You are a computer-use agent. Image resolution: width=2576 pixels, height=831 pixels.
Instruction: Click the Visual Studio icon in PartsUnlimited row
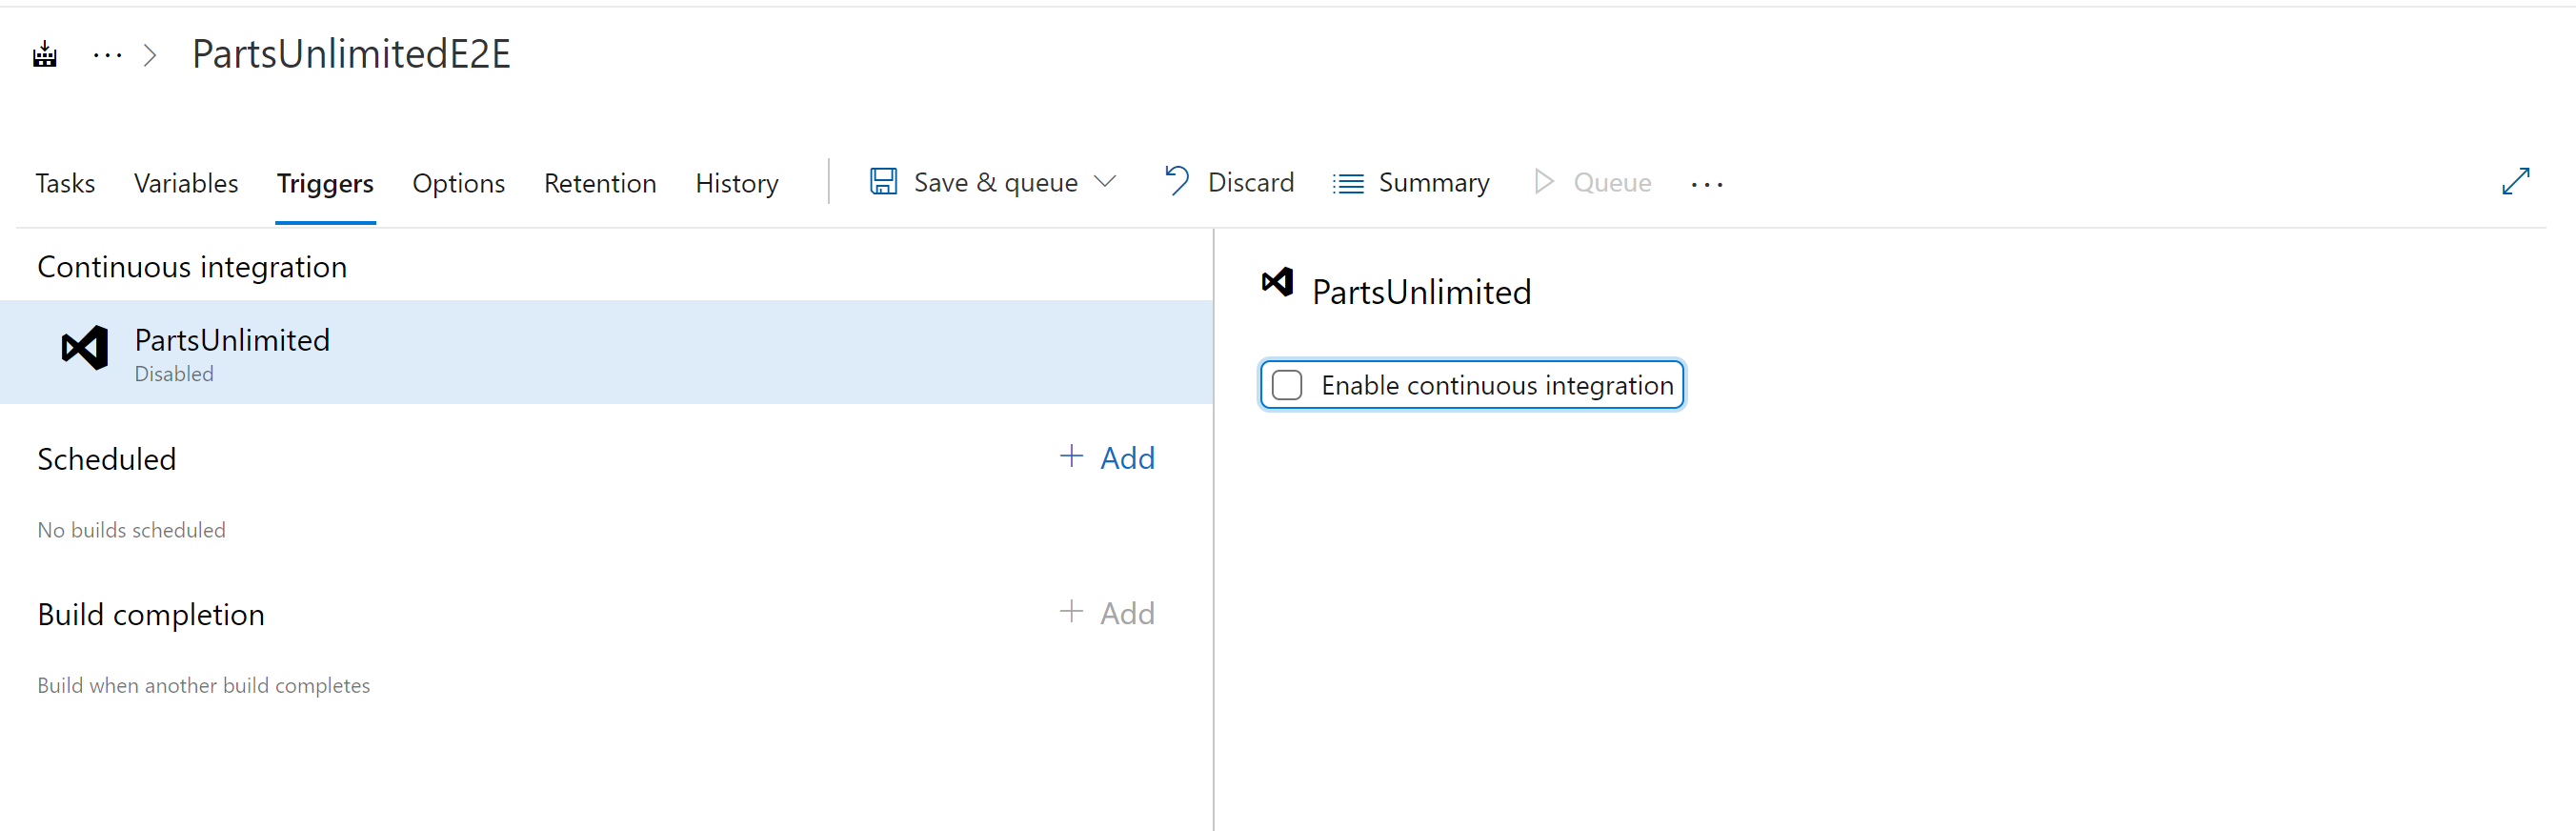click(85, 348)
